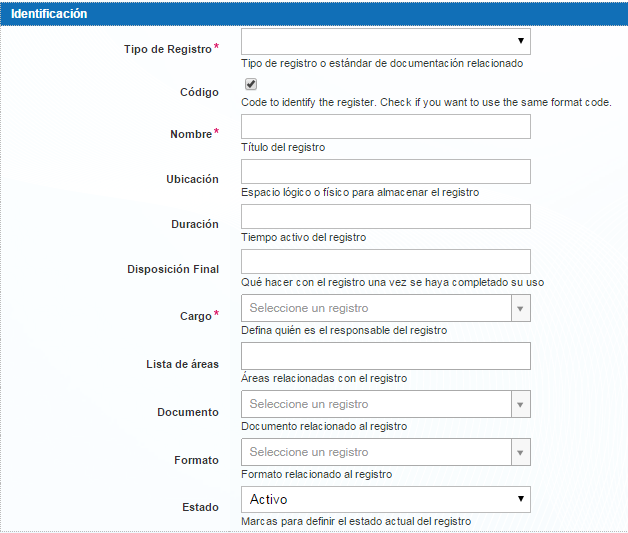Focus the Ubicación input field
Screen dimensions: 628x533
385,172
